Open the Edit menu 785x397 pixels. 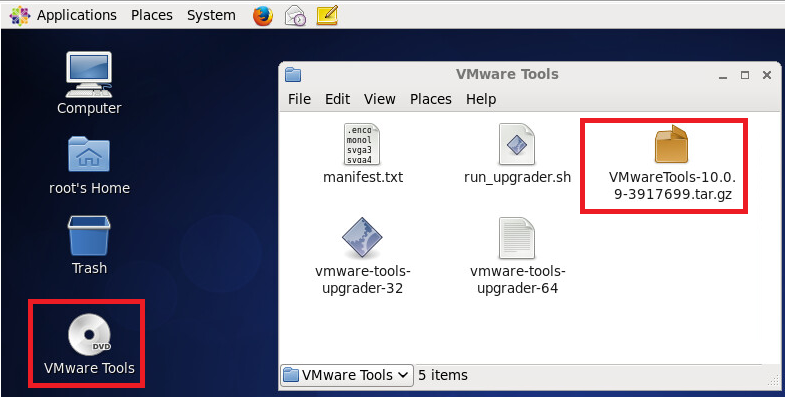click(x=337, y=99)
